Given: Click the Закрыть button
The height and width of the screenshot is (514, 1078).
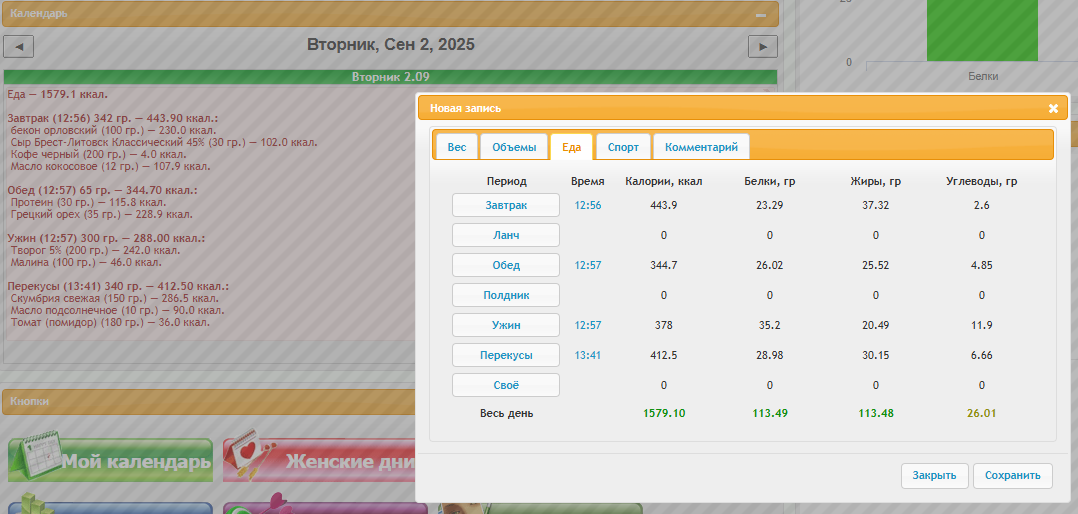Looking at the screenshot, I should (934, 476).
